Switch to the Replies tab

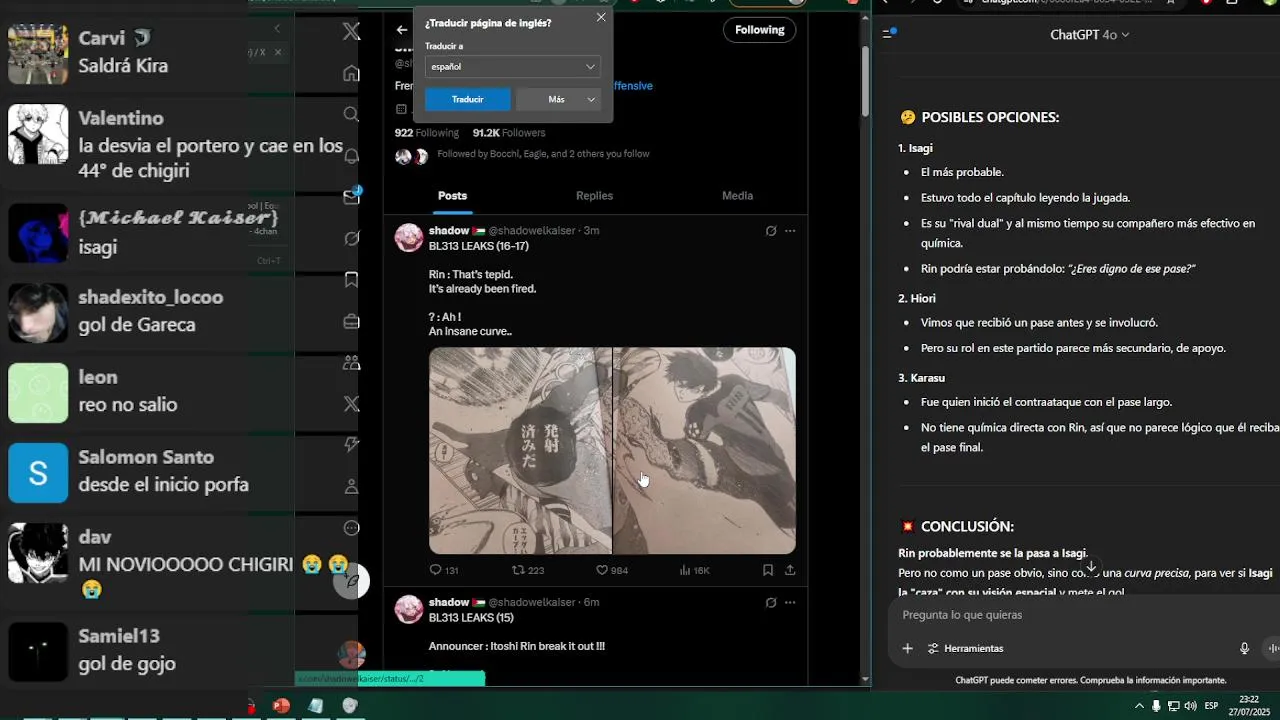click(594, 196)
